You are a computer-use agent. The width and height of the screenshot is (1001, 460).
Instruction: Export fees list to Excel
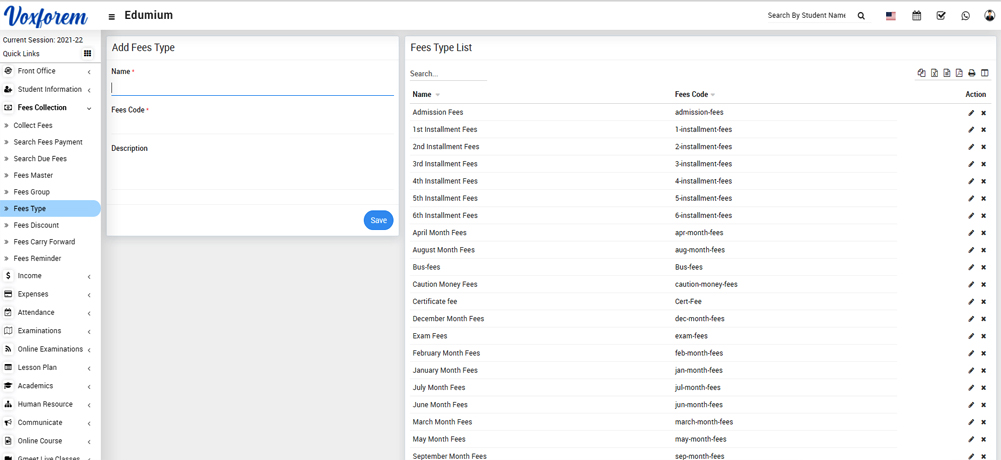[x=934, y=73]
